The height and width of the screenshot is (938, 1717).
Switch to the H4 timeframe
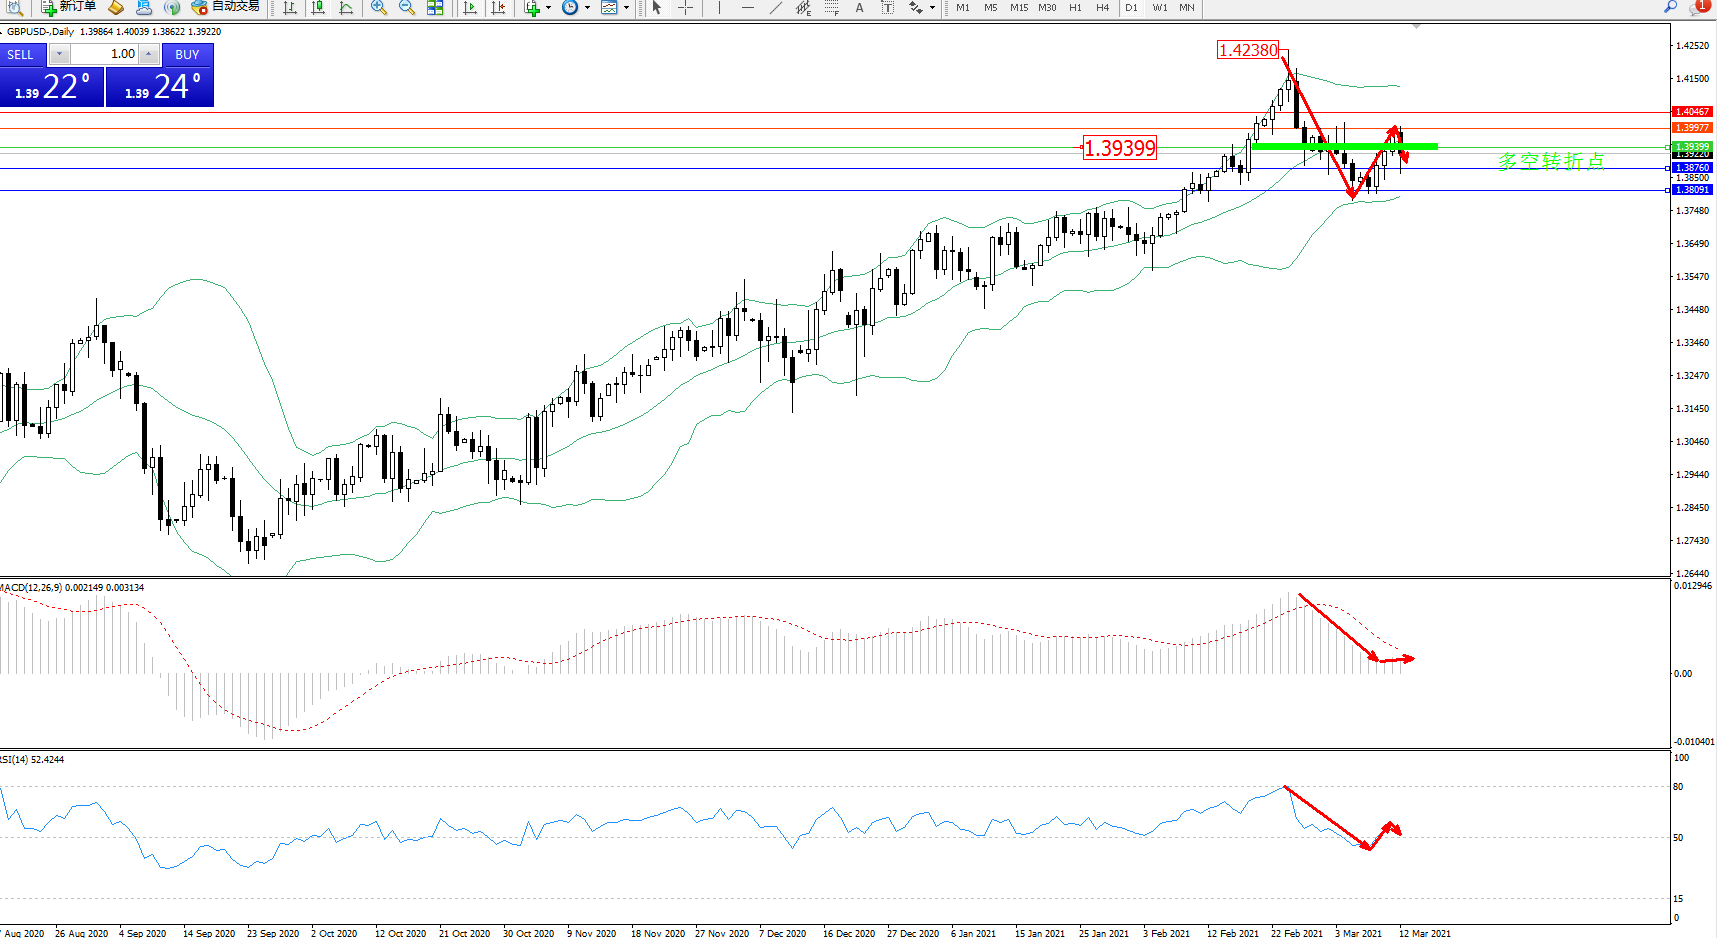(x=1102, y=8)
